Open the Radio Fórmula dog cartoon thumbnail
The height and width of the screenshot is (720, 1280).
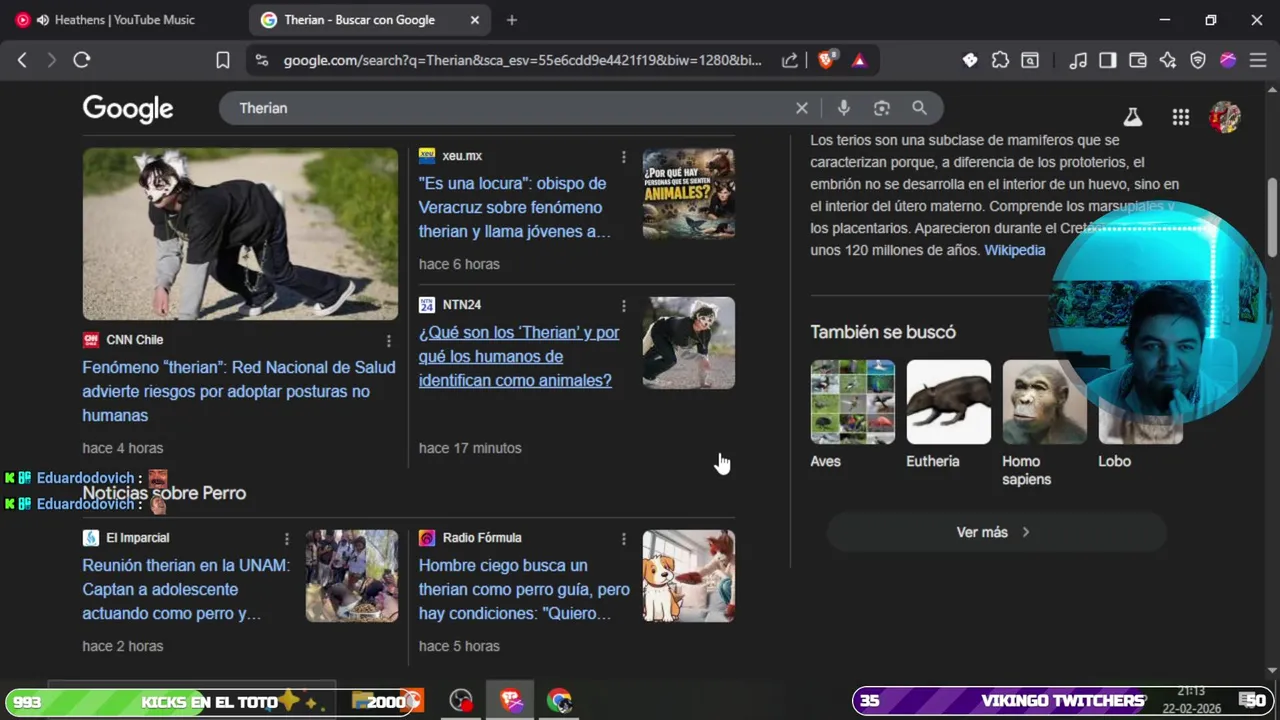pos(688,576)
